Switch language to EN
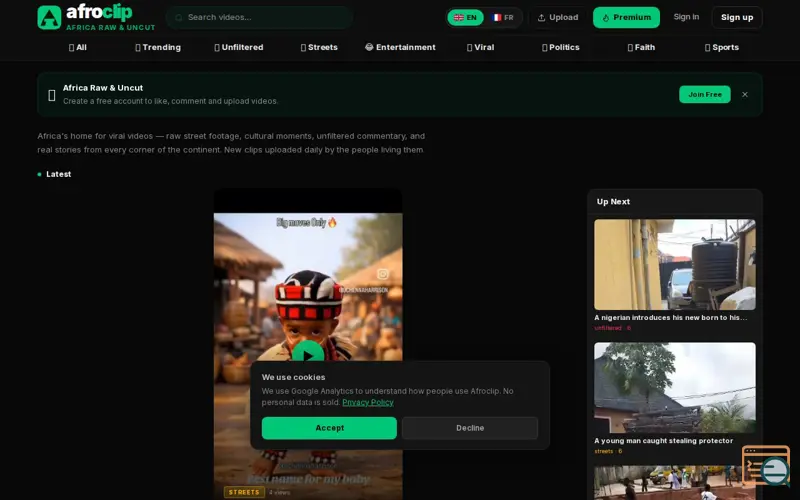Viewport: 800px width, 500px height. click(465, 17)
